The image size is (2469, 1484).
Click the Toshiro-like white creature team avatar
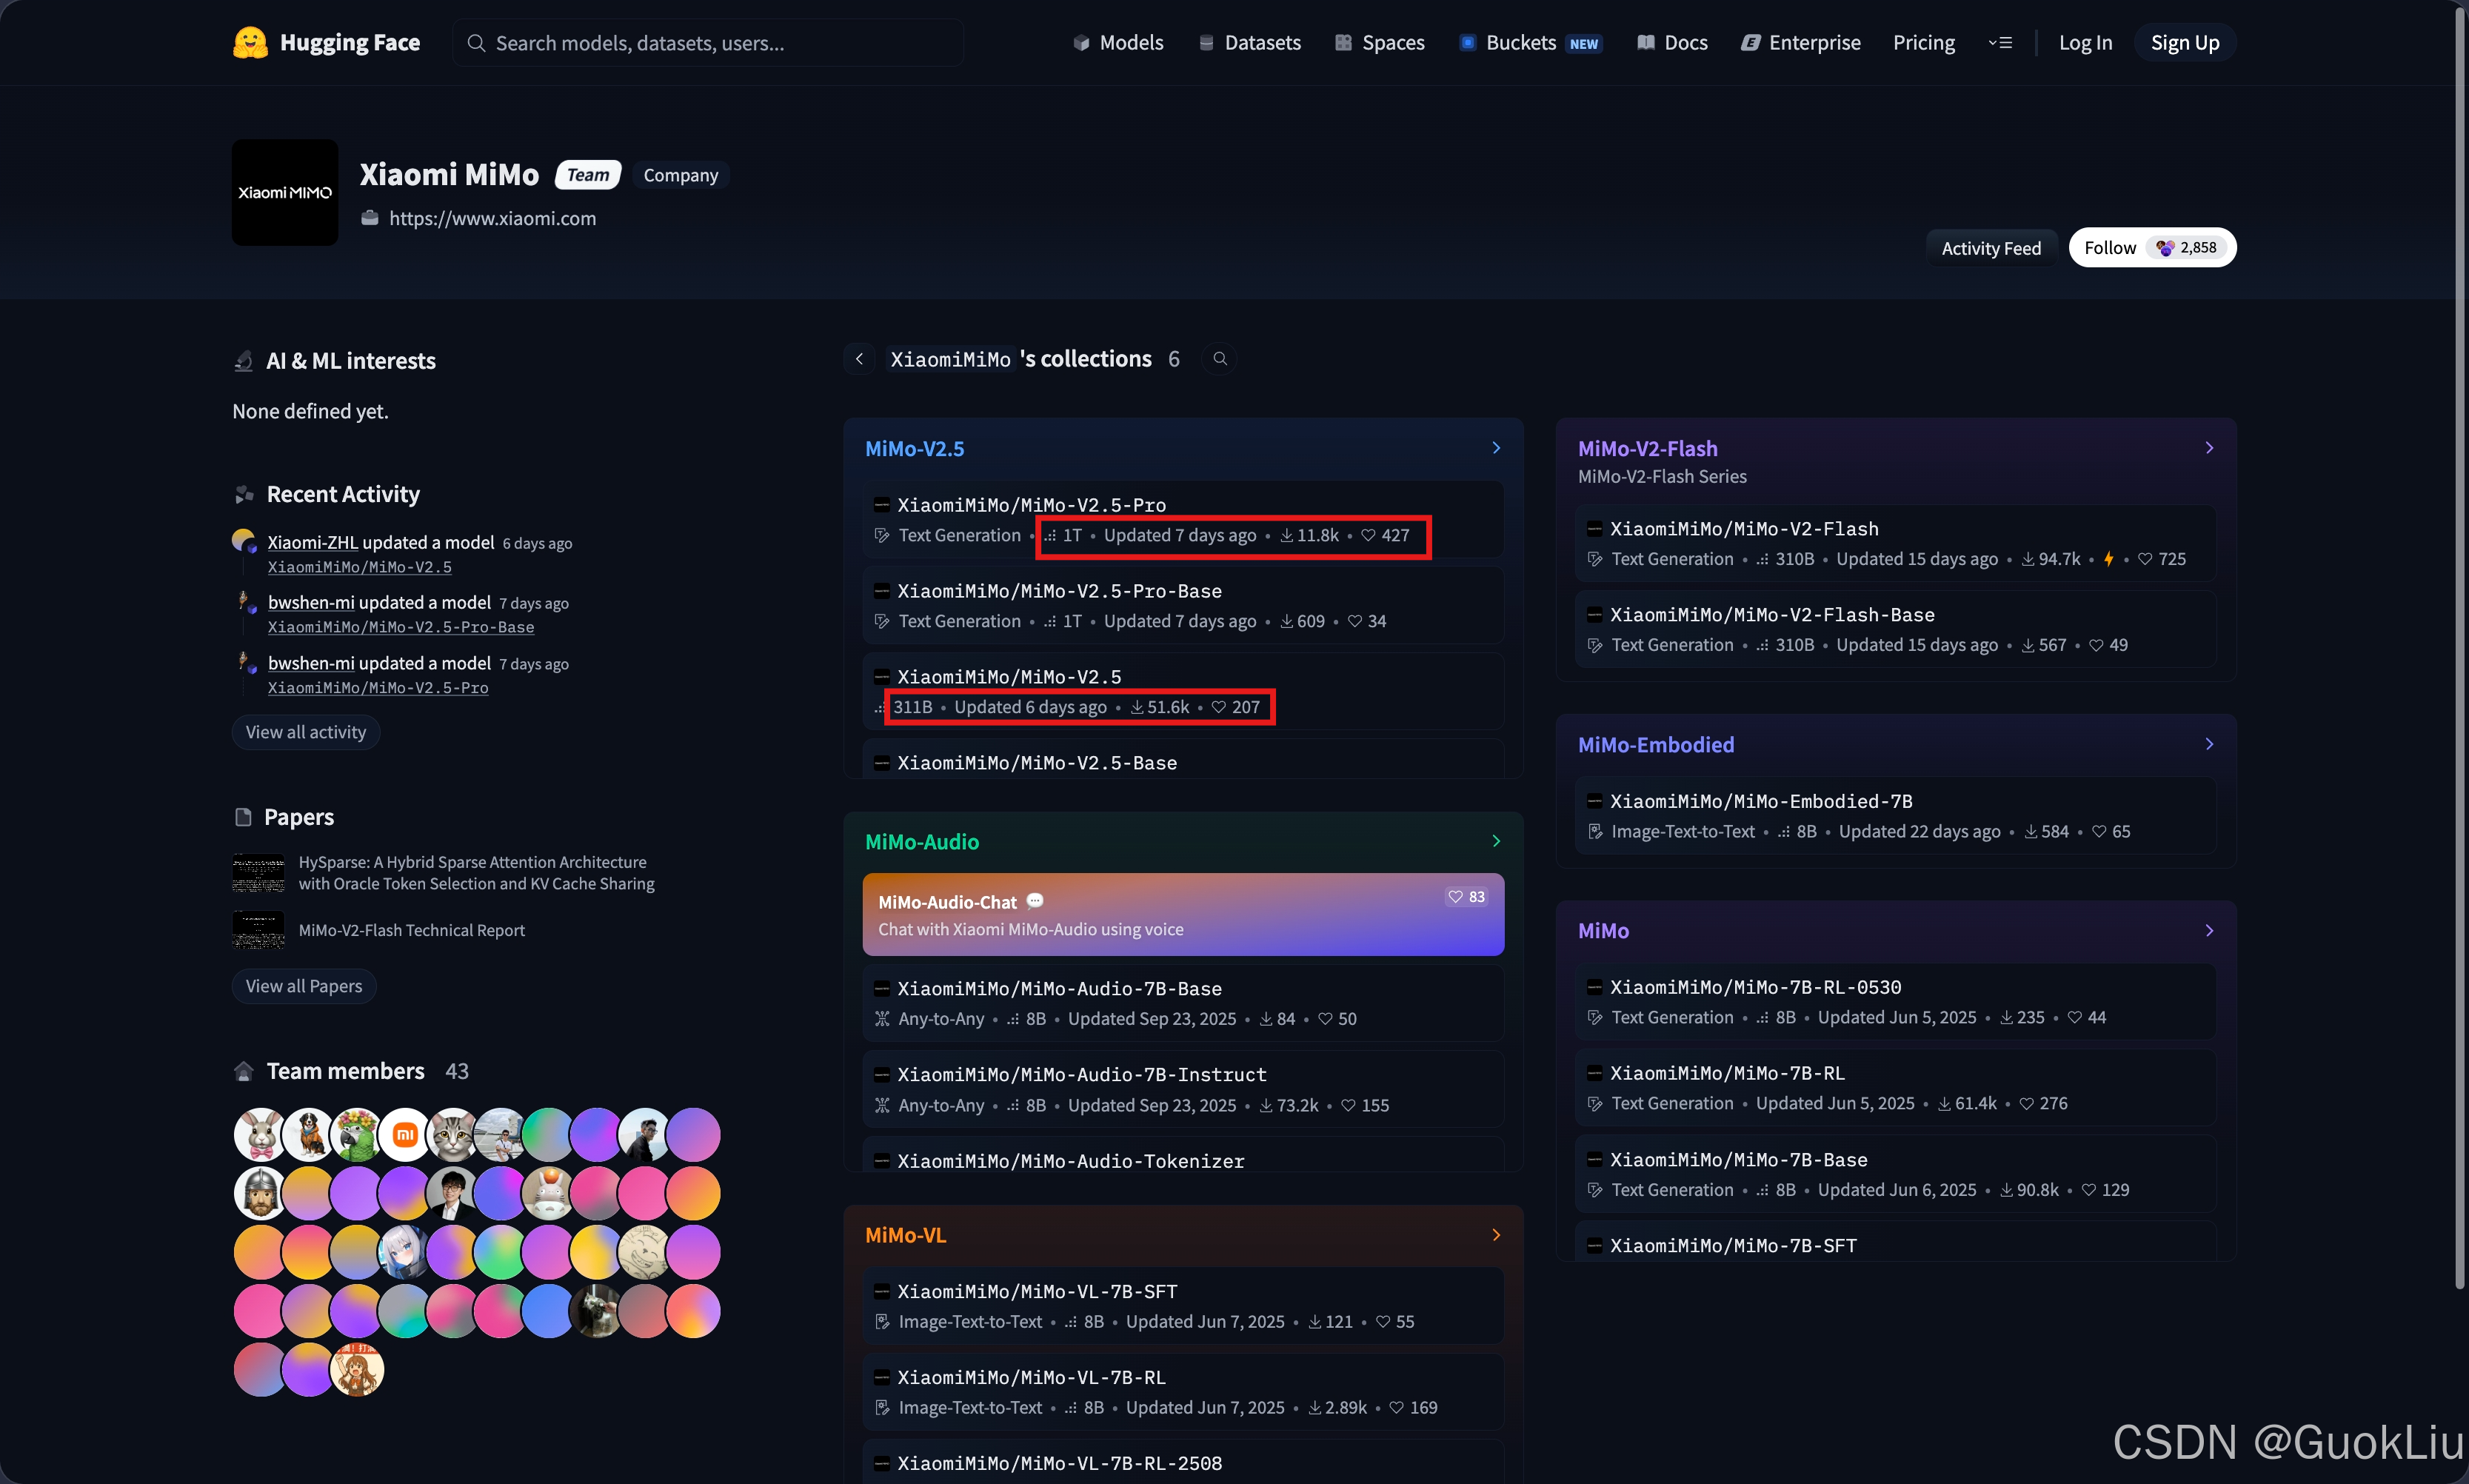(x=549, y=1193)
